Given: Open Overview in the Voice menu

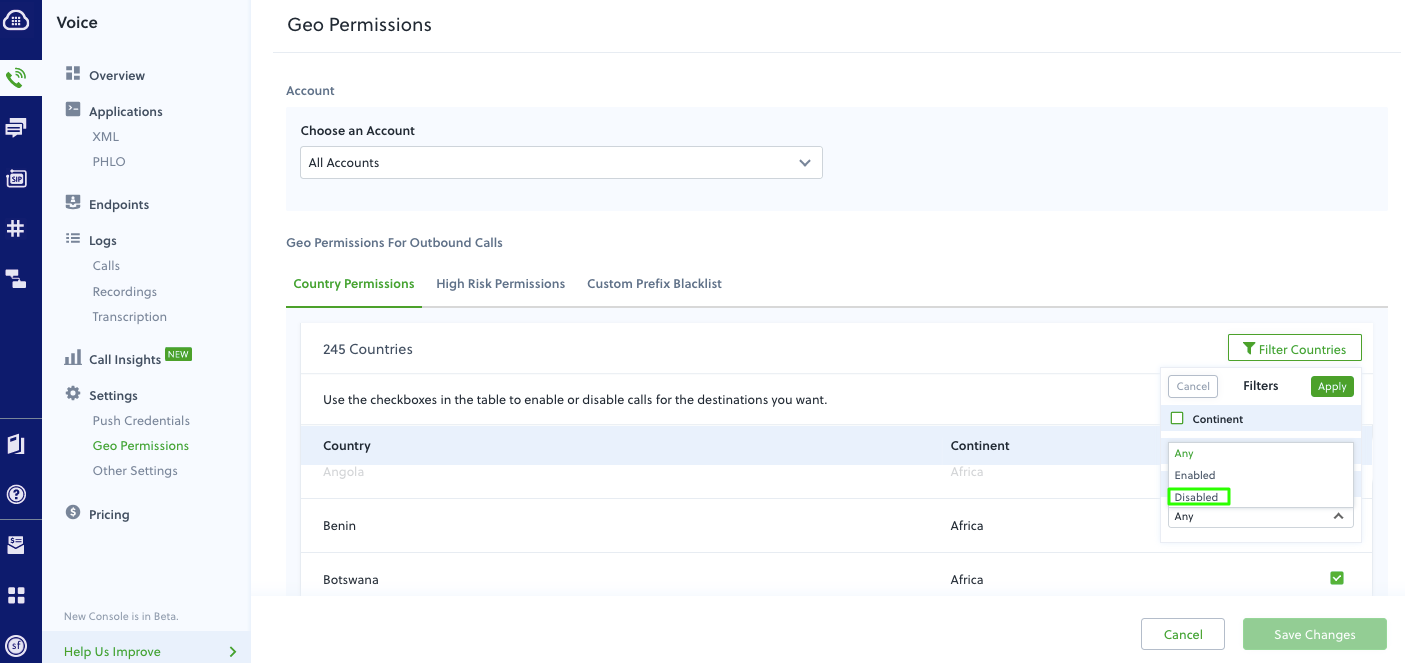Looking at the screenshot, I should [x=117, y=75].
